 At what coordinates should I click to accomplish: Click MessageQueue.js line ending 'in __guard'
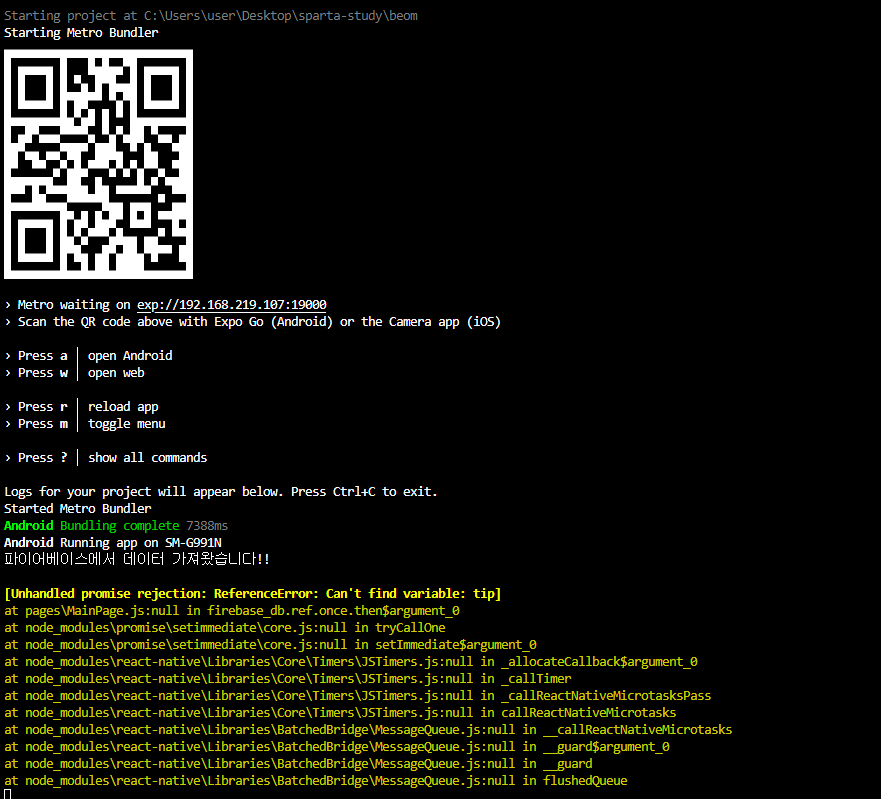click(298, 764)
